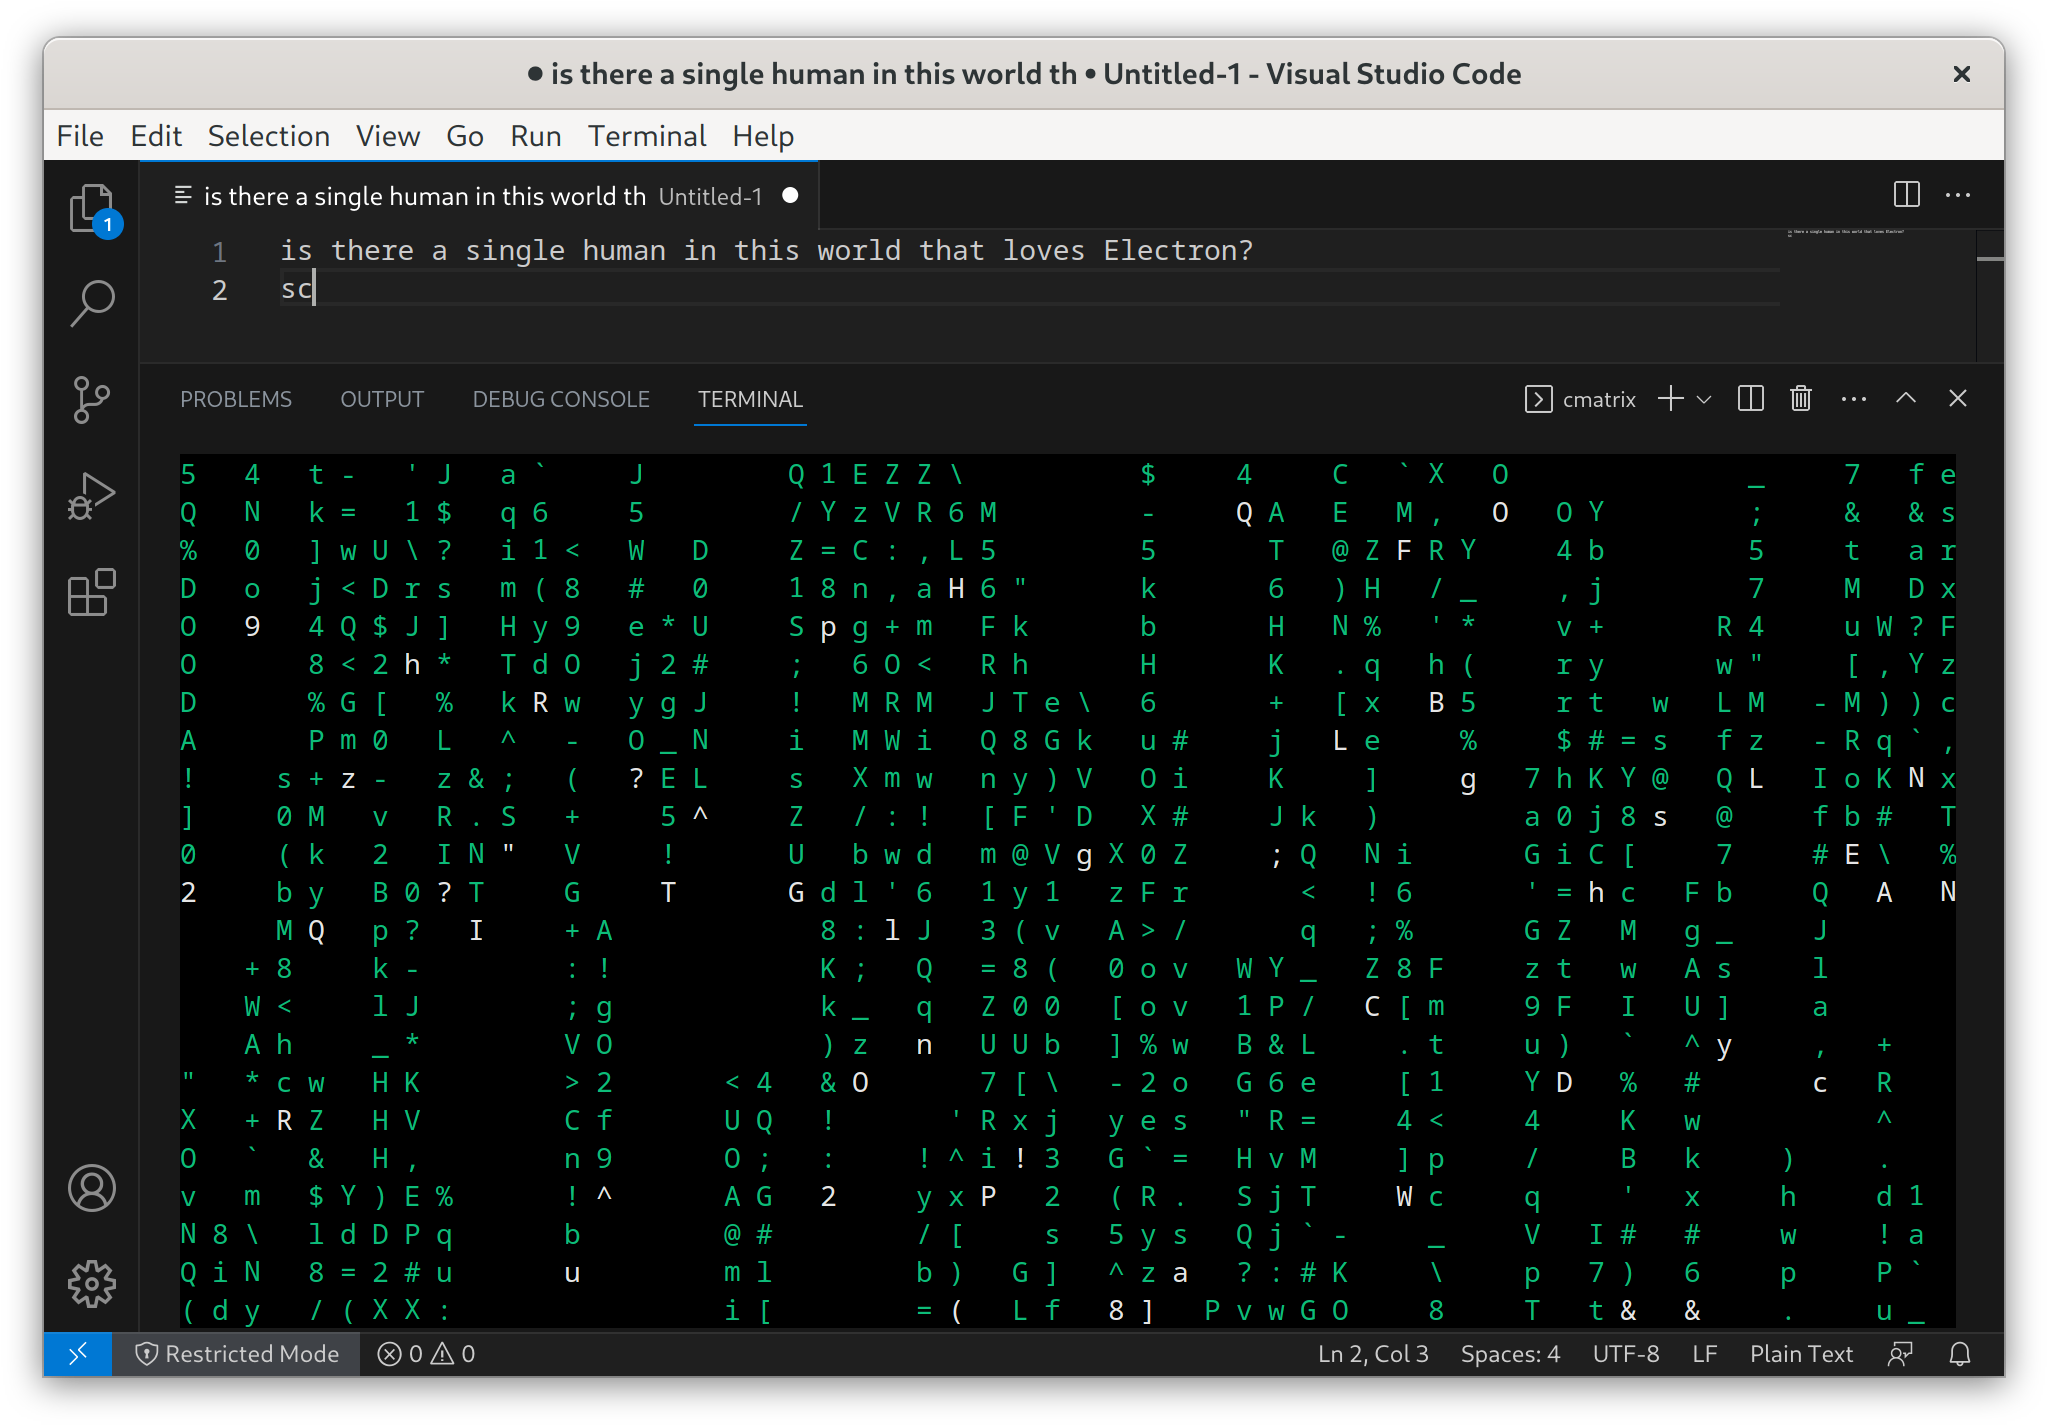2048x1426 pixels.
Task: Open more actions menu in terminal panel
Action: coord(1853,398)
